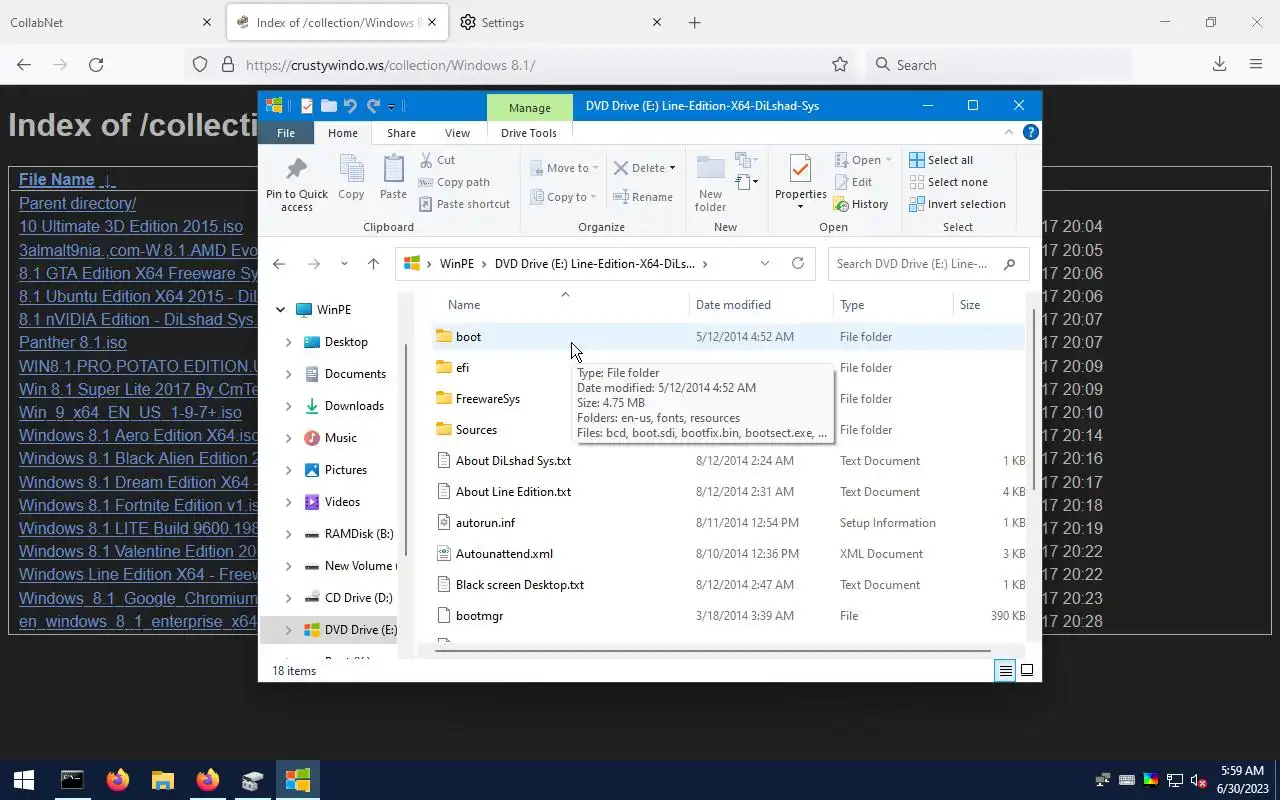Switch to the Share ribbon tab
This screenshot has height=800, width=1280.
click(x=401, y=133)
